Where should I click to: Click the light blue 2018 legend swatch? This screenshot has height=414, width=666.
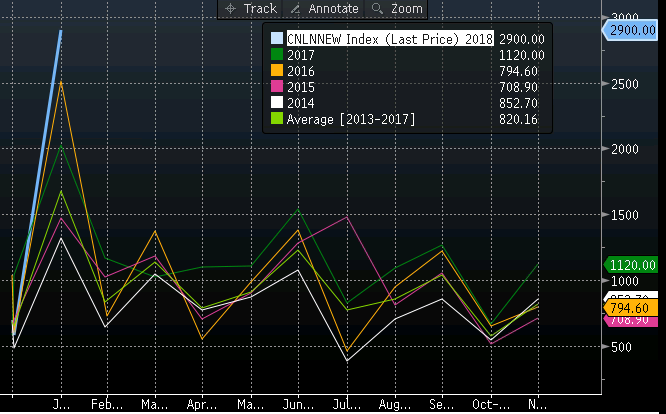[277, 37]
